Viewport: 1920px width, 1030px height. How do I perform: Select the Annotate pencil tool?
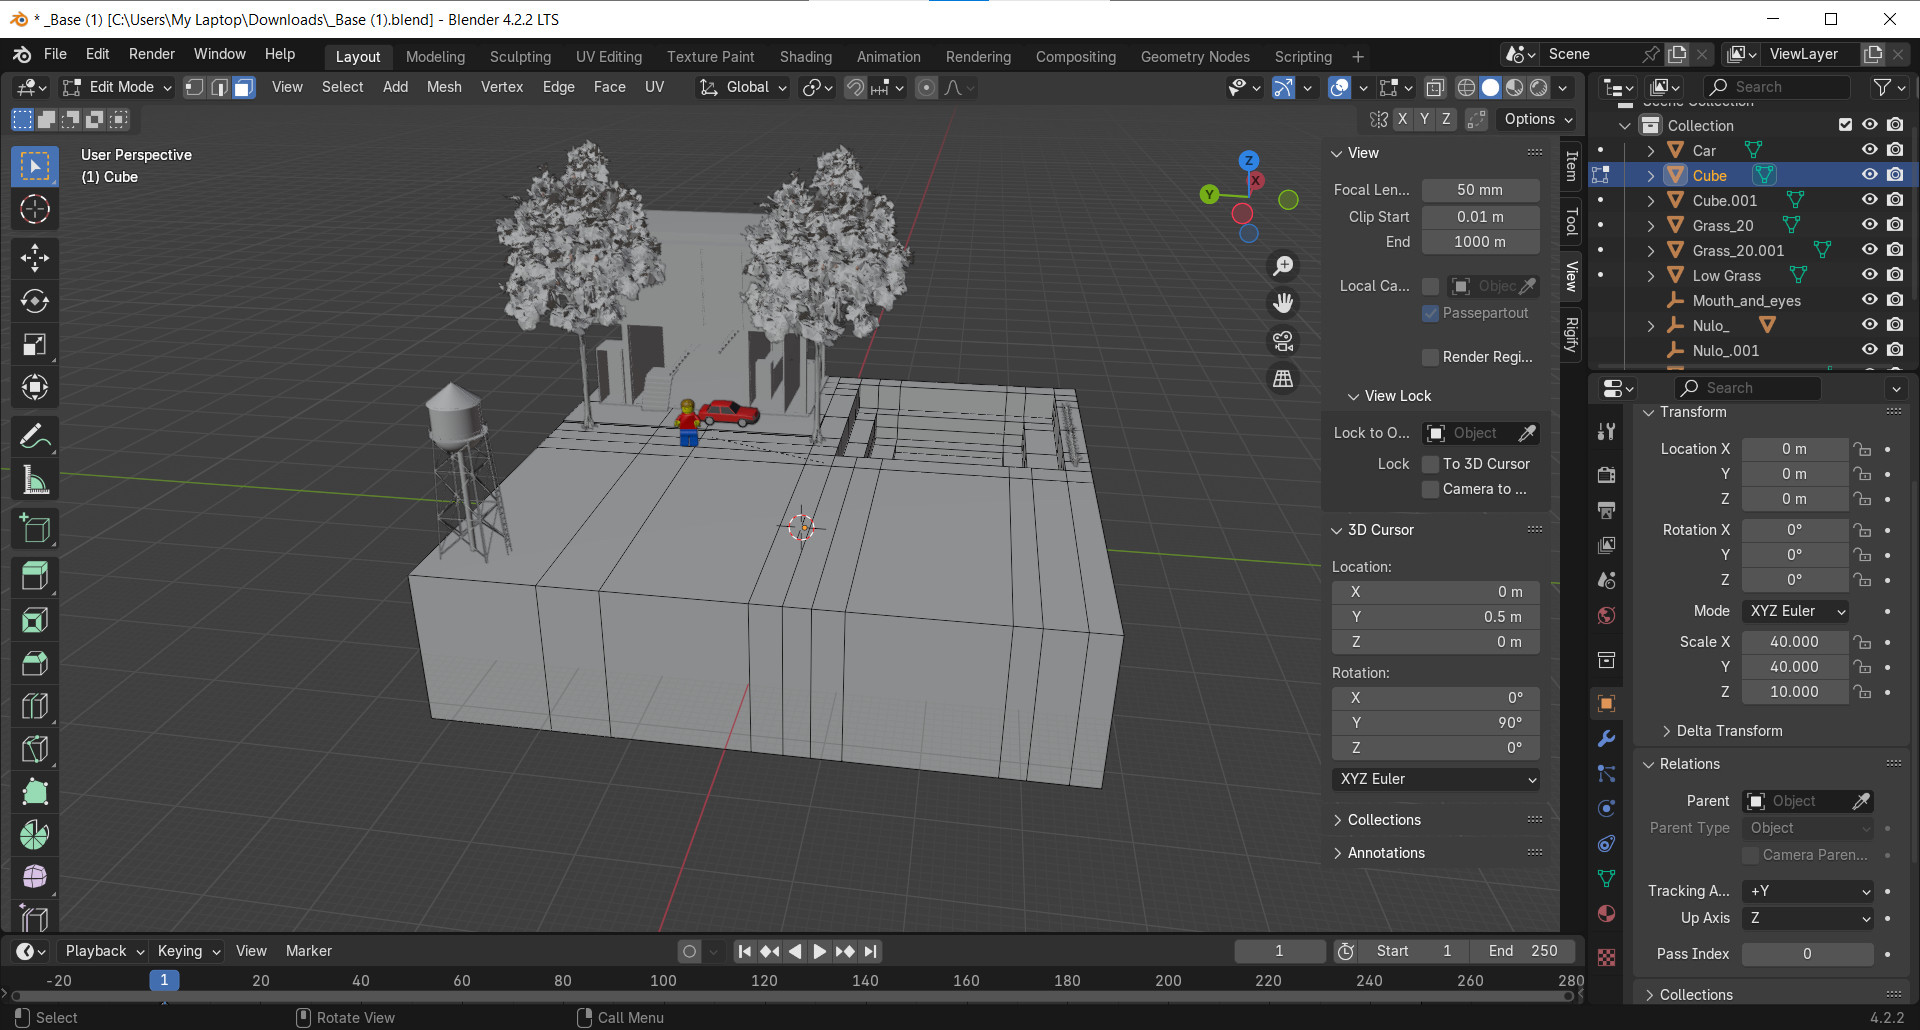point(35,437)
